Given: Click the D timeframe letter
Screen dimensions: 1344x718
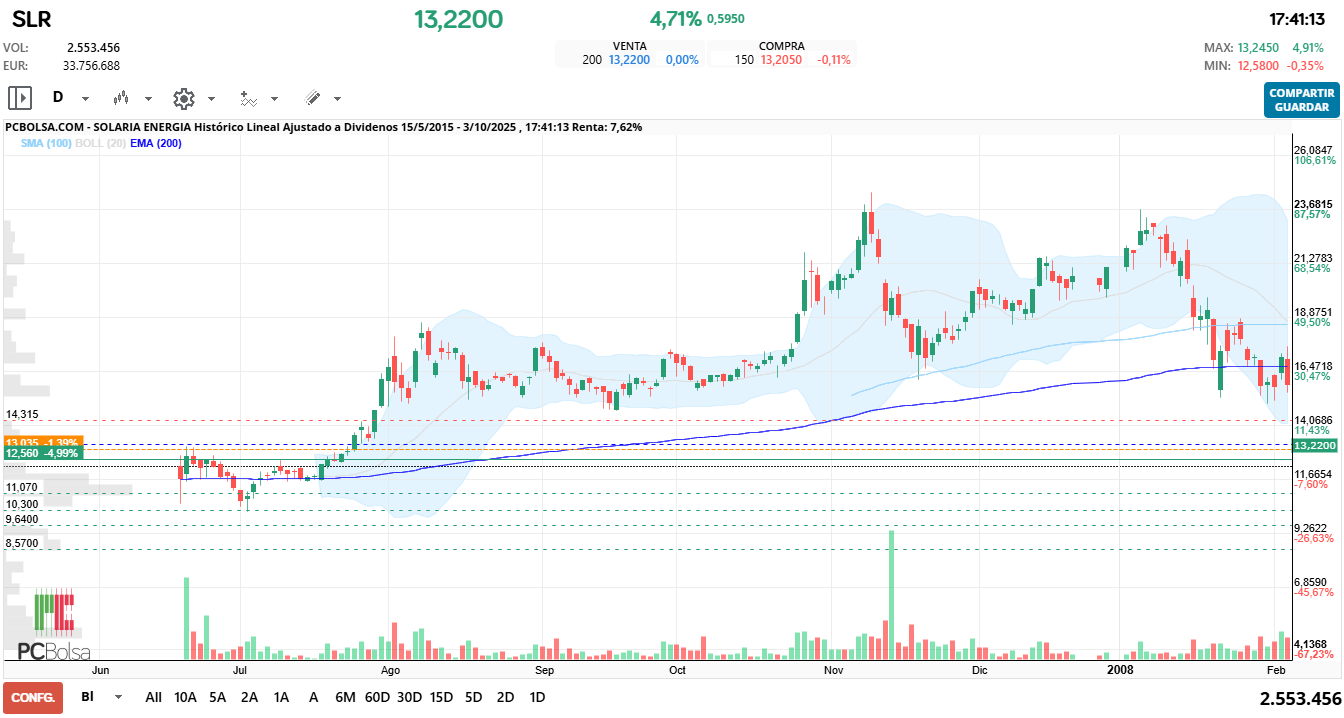Looking at the screenshot, I should (58, 98).
